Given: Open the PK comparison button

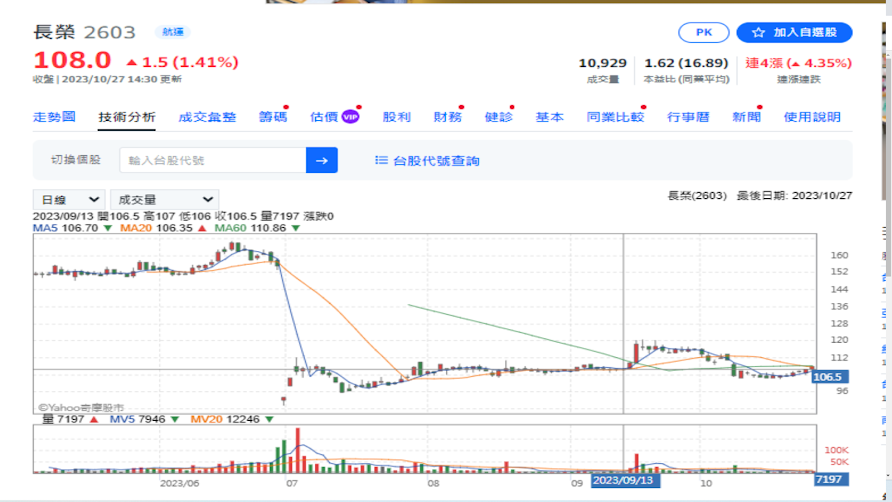Looking at the screenshot, I should coord(704,32).
